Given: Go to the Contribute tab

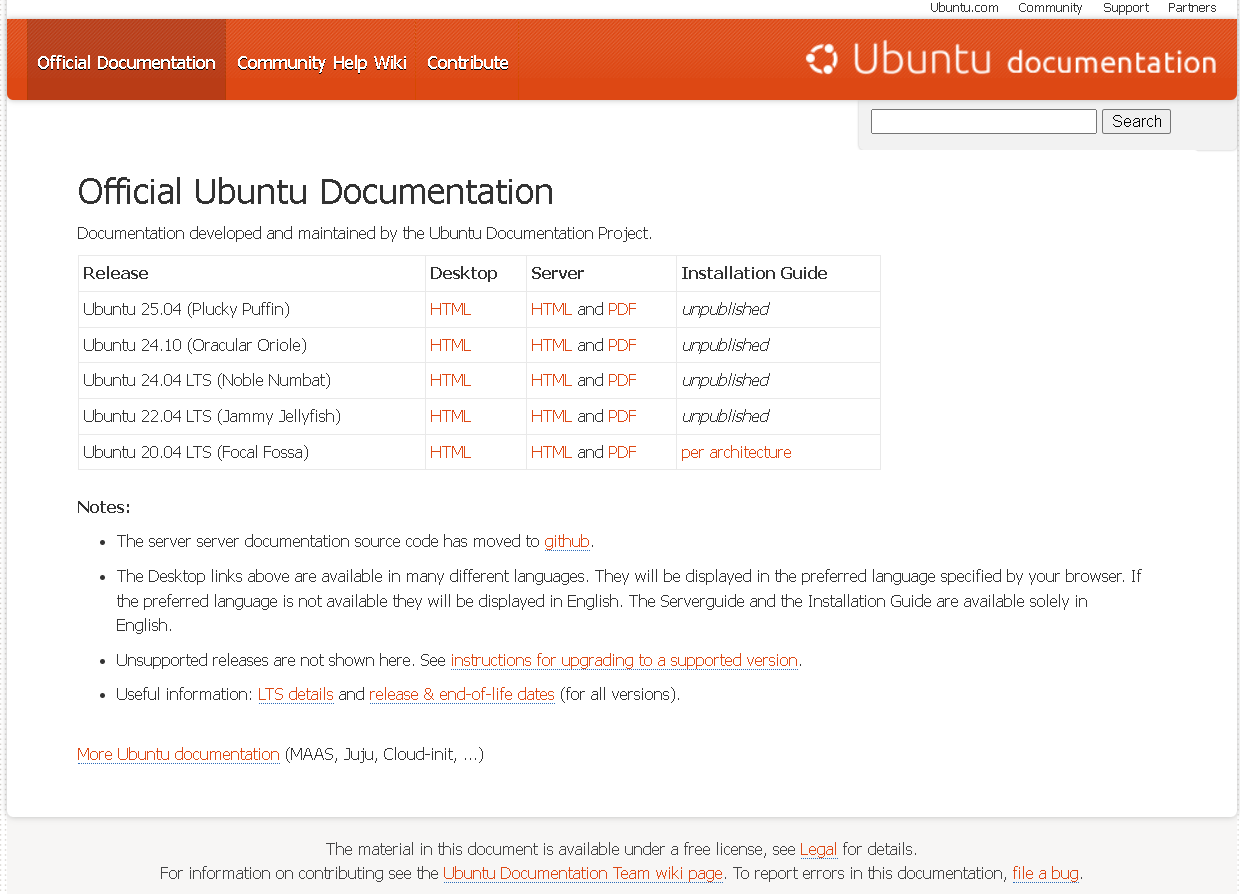Looking at the screenshot, I should (467, 62).
